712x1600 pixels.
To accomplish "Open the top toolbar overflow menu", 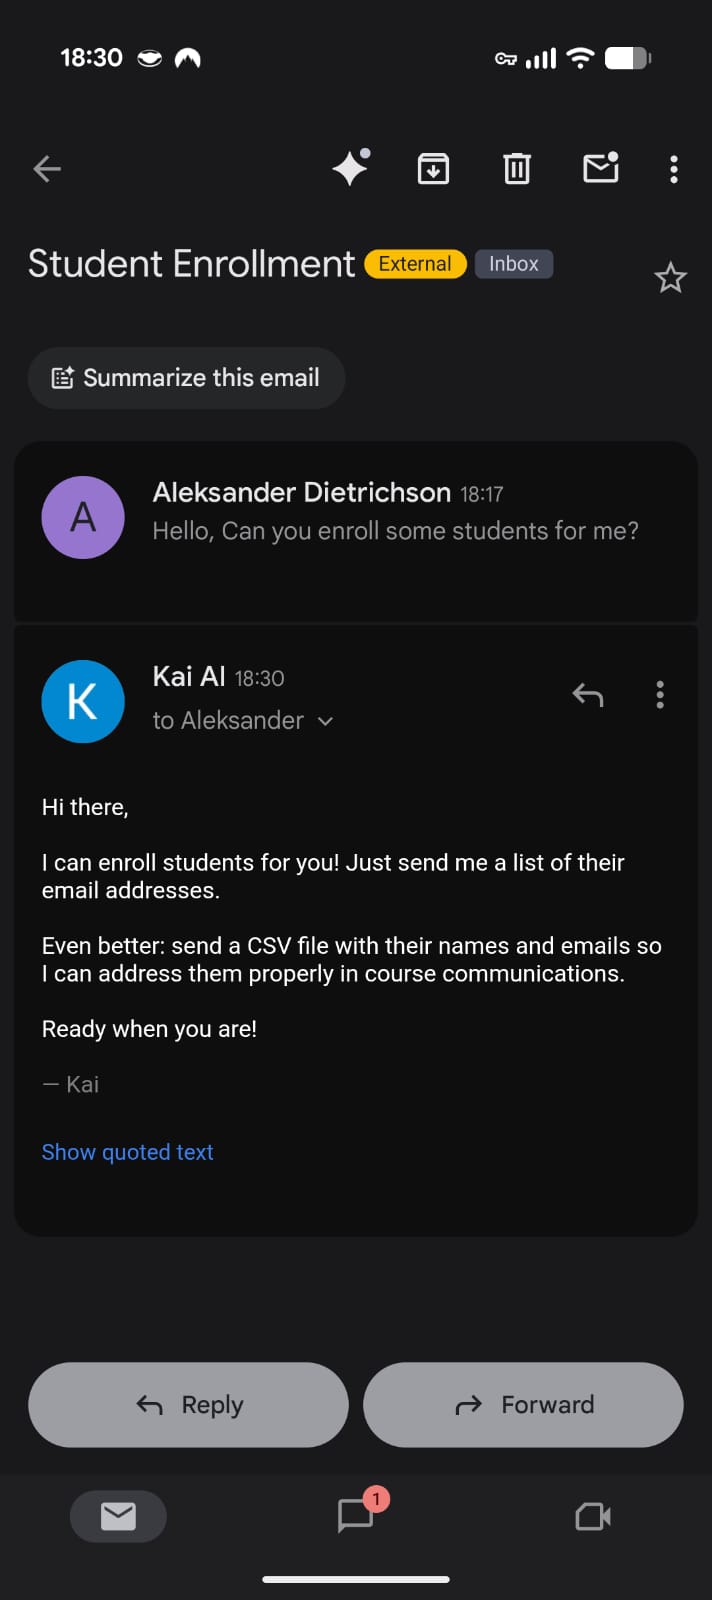I will (x=674, y=169).
